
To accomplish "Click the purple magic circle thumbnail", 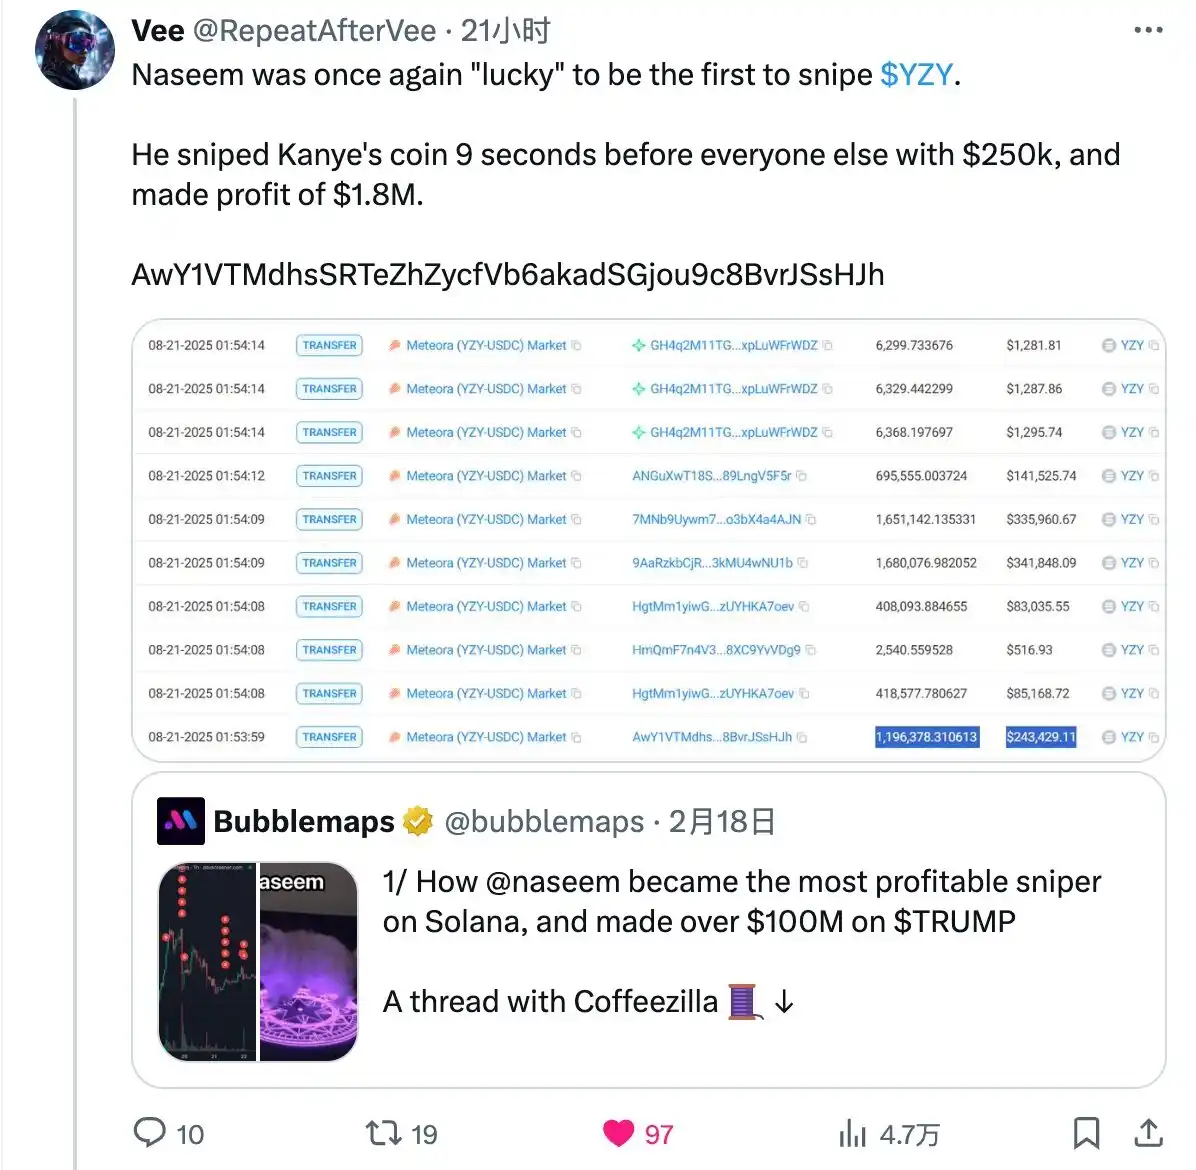I will tap(308, 961).
